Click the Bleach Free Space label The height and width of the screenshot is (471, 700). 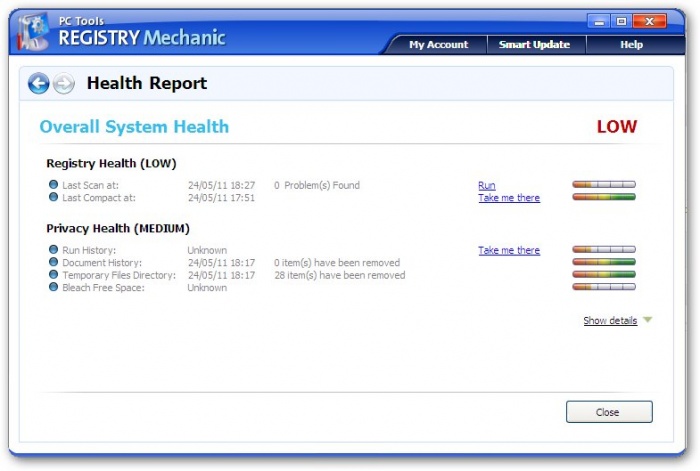click(x=103, y=288)
